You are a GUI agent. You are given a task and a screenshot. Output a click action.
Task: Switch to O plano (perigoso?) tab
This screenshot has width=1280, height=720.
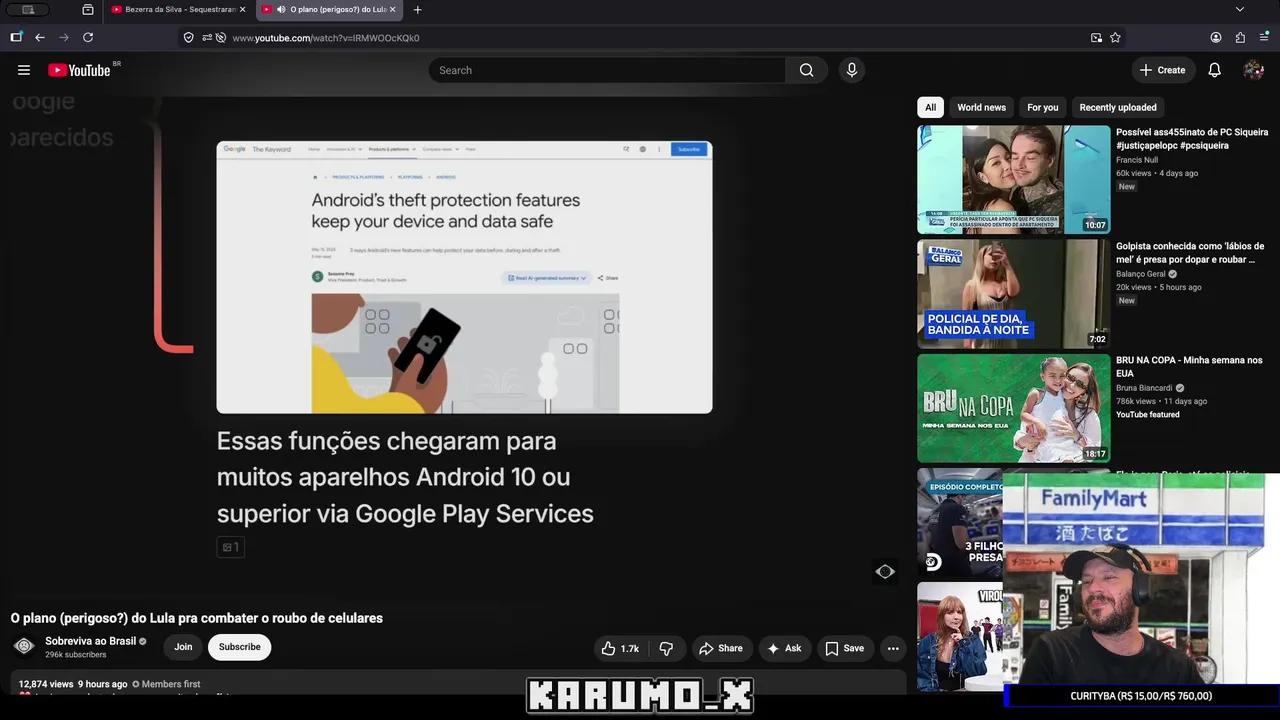[x=329, y=9]
